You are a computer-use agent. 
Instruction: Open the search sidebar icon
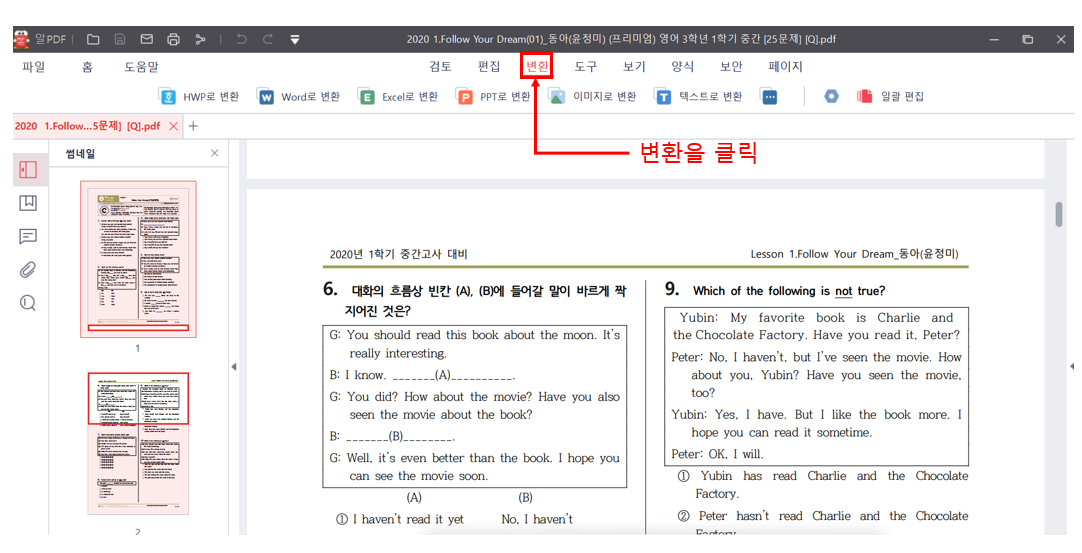point(28,303)
